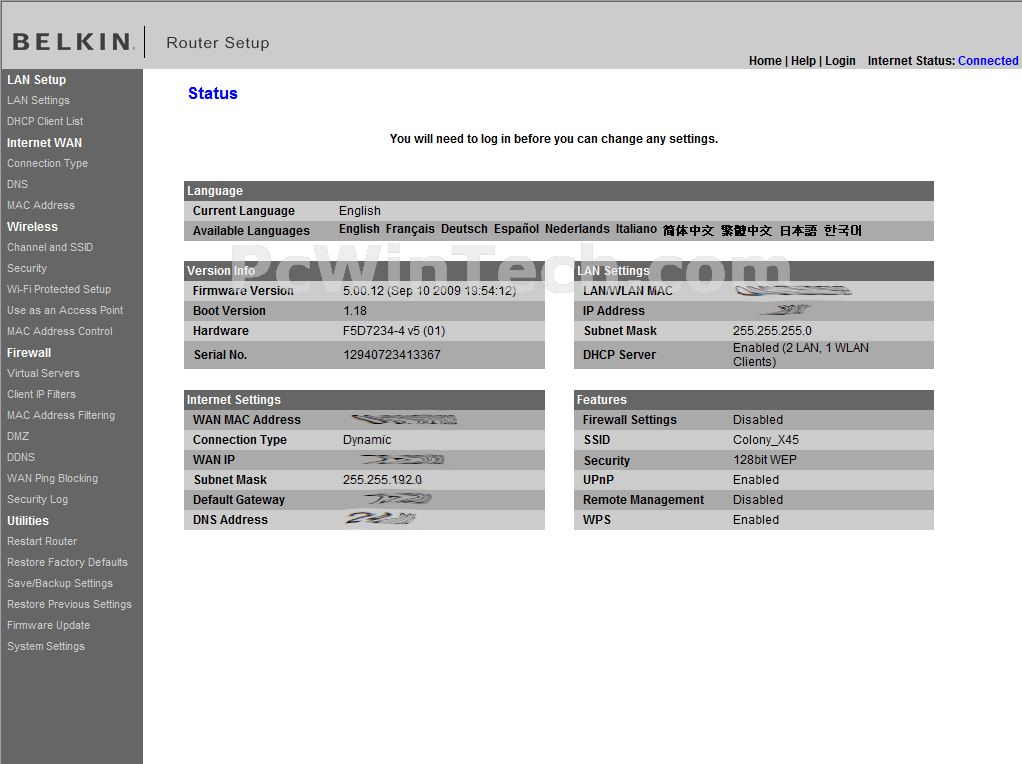Open Firmware Update page
The image size is (1022, 764).
point(49,626)
